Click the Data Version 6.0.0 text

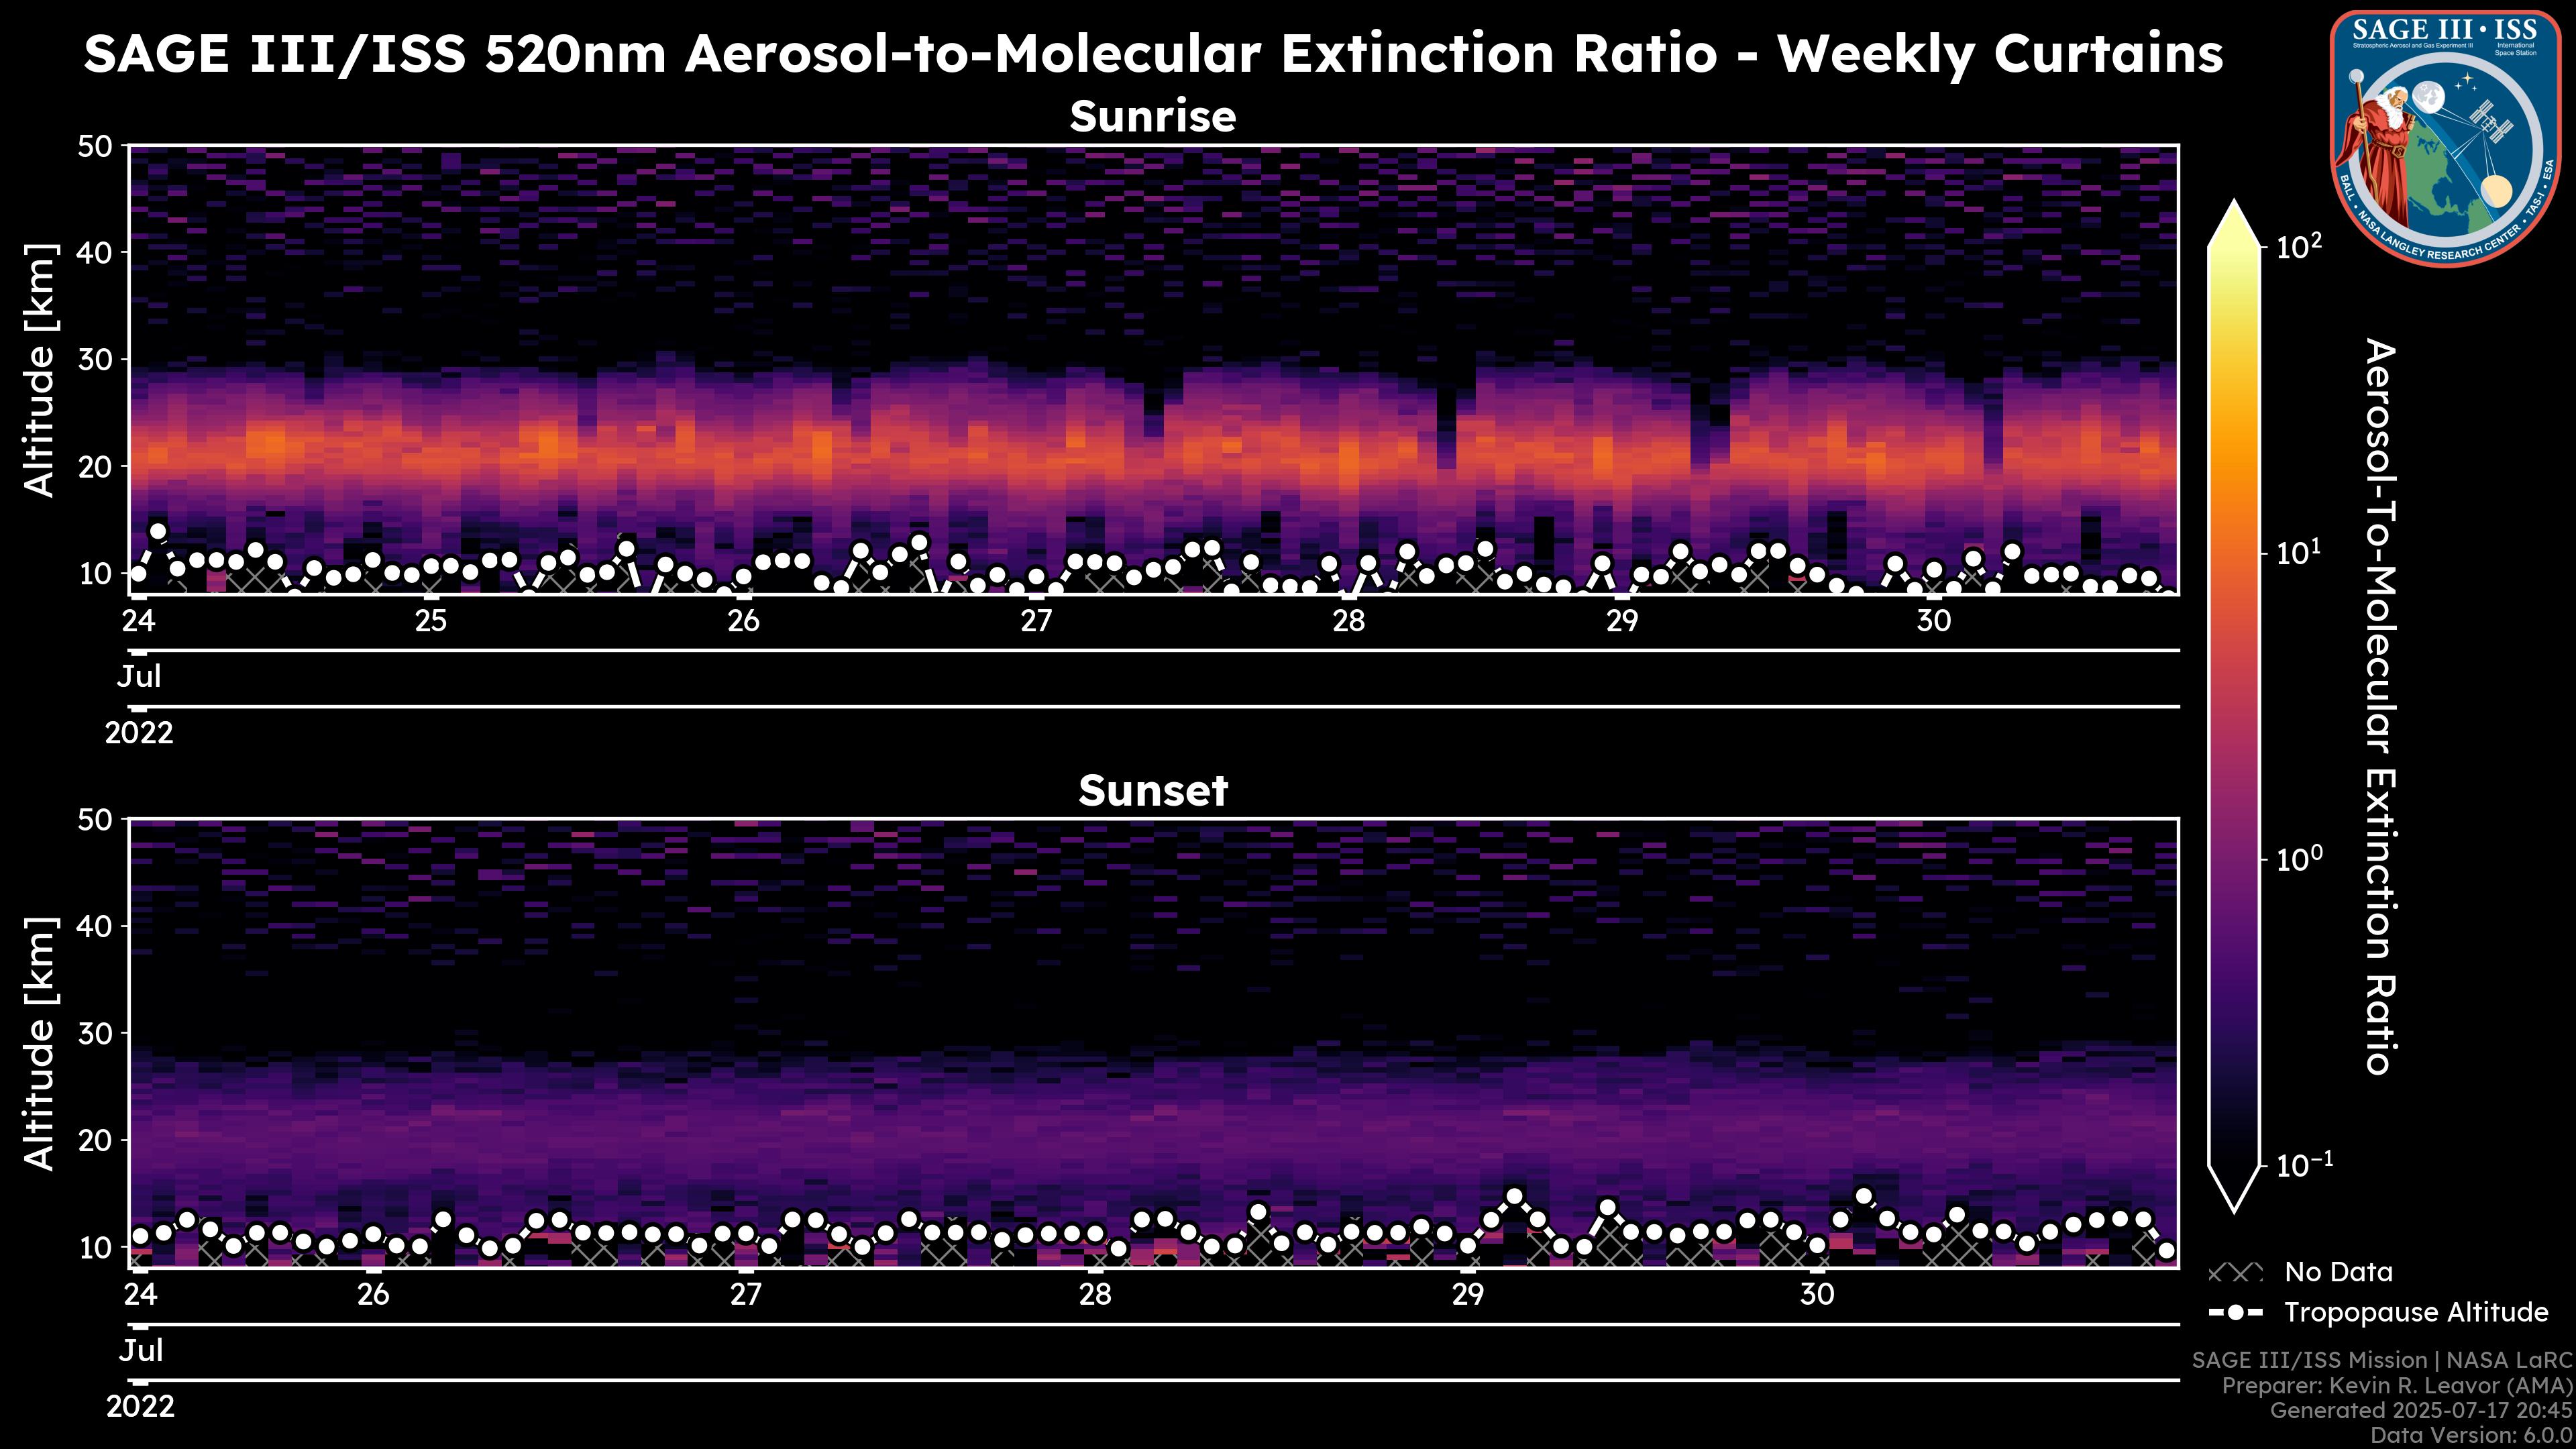pyautogui.click(x=2472, y=1436)
